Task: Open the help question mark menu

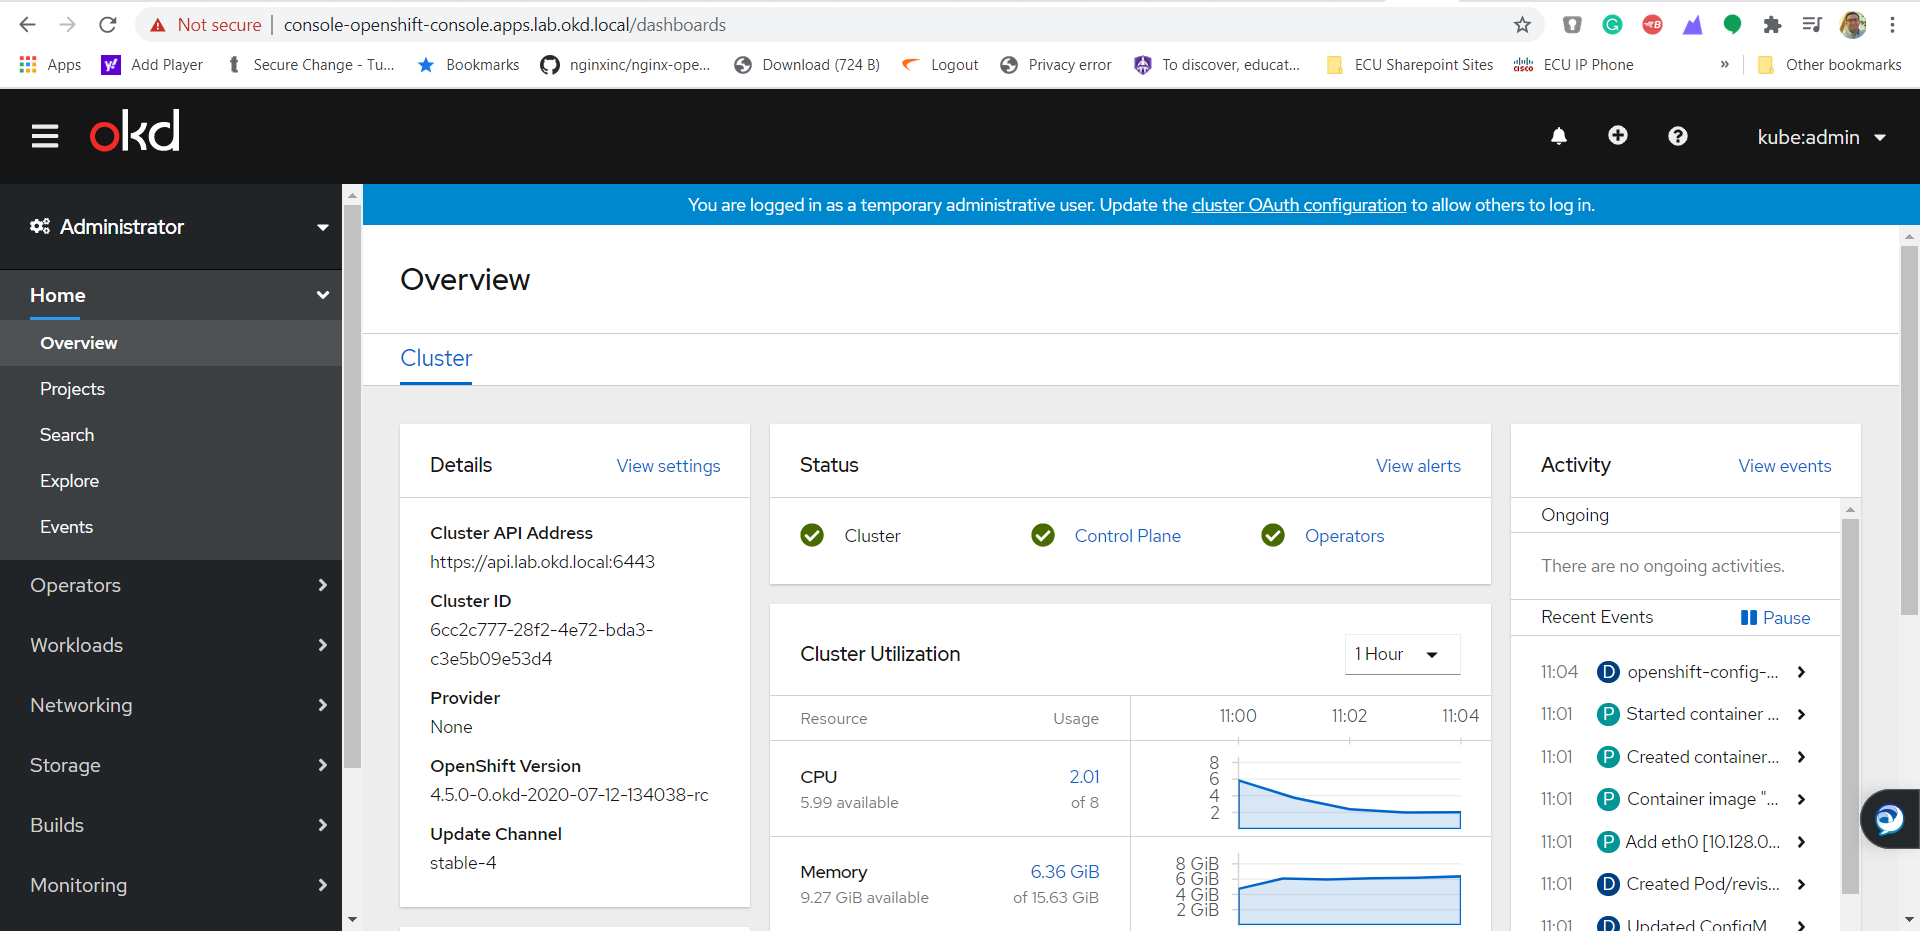Action: [x=1678, y=136]
